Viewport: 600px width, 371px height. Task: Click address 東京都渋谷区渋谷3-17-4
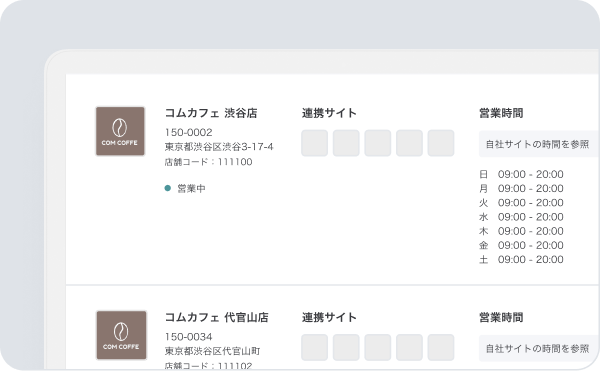(219, 147)
